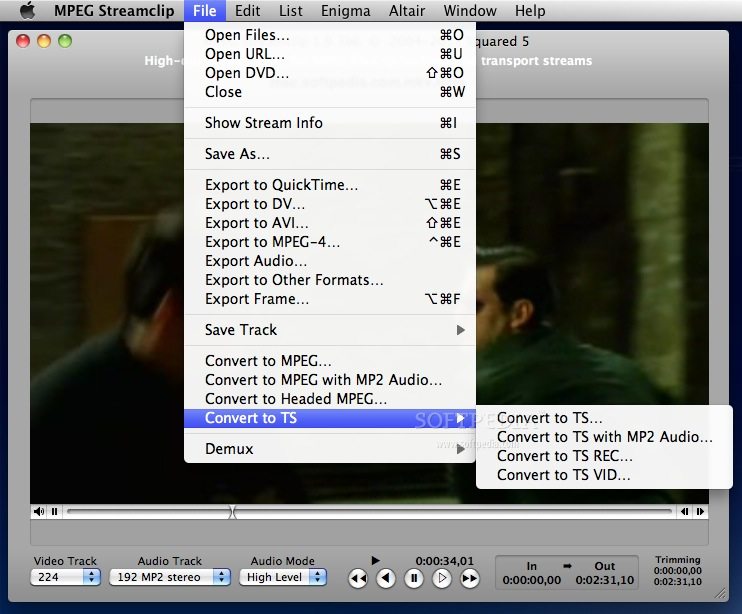Open the Video Track 224 dropdown
This screenshot has height=614, width=742.
coord(65,577)
